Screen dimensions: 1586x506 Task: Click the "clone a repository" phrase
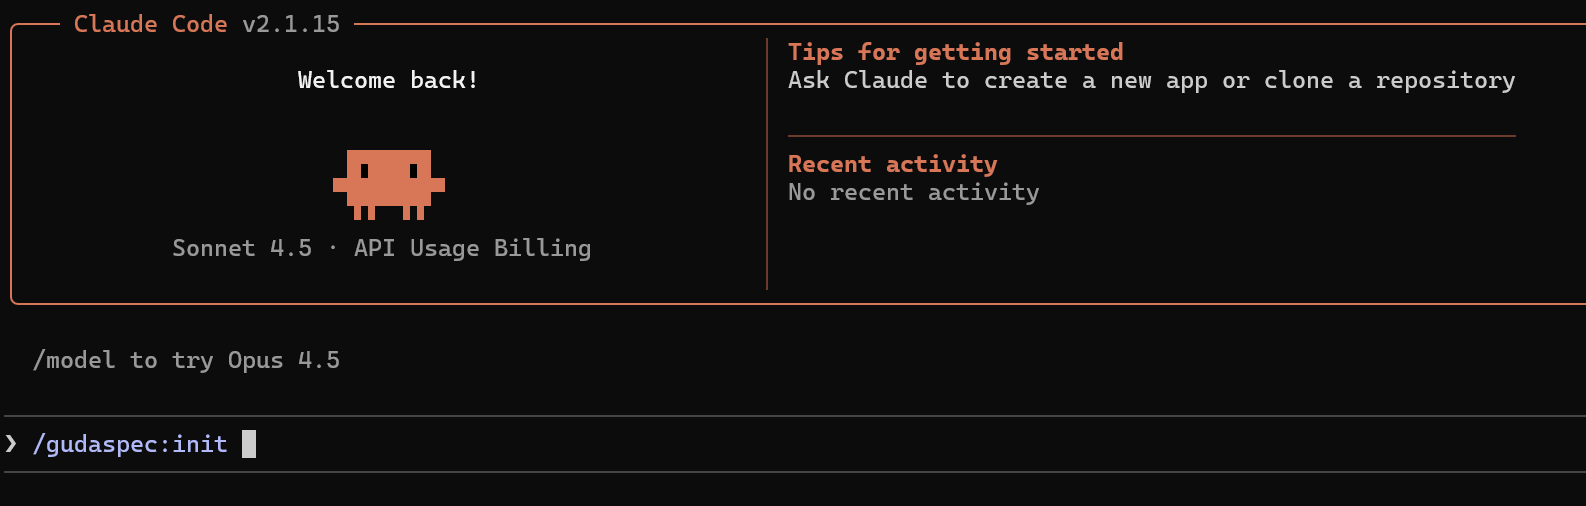[1389, 80]
